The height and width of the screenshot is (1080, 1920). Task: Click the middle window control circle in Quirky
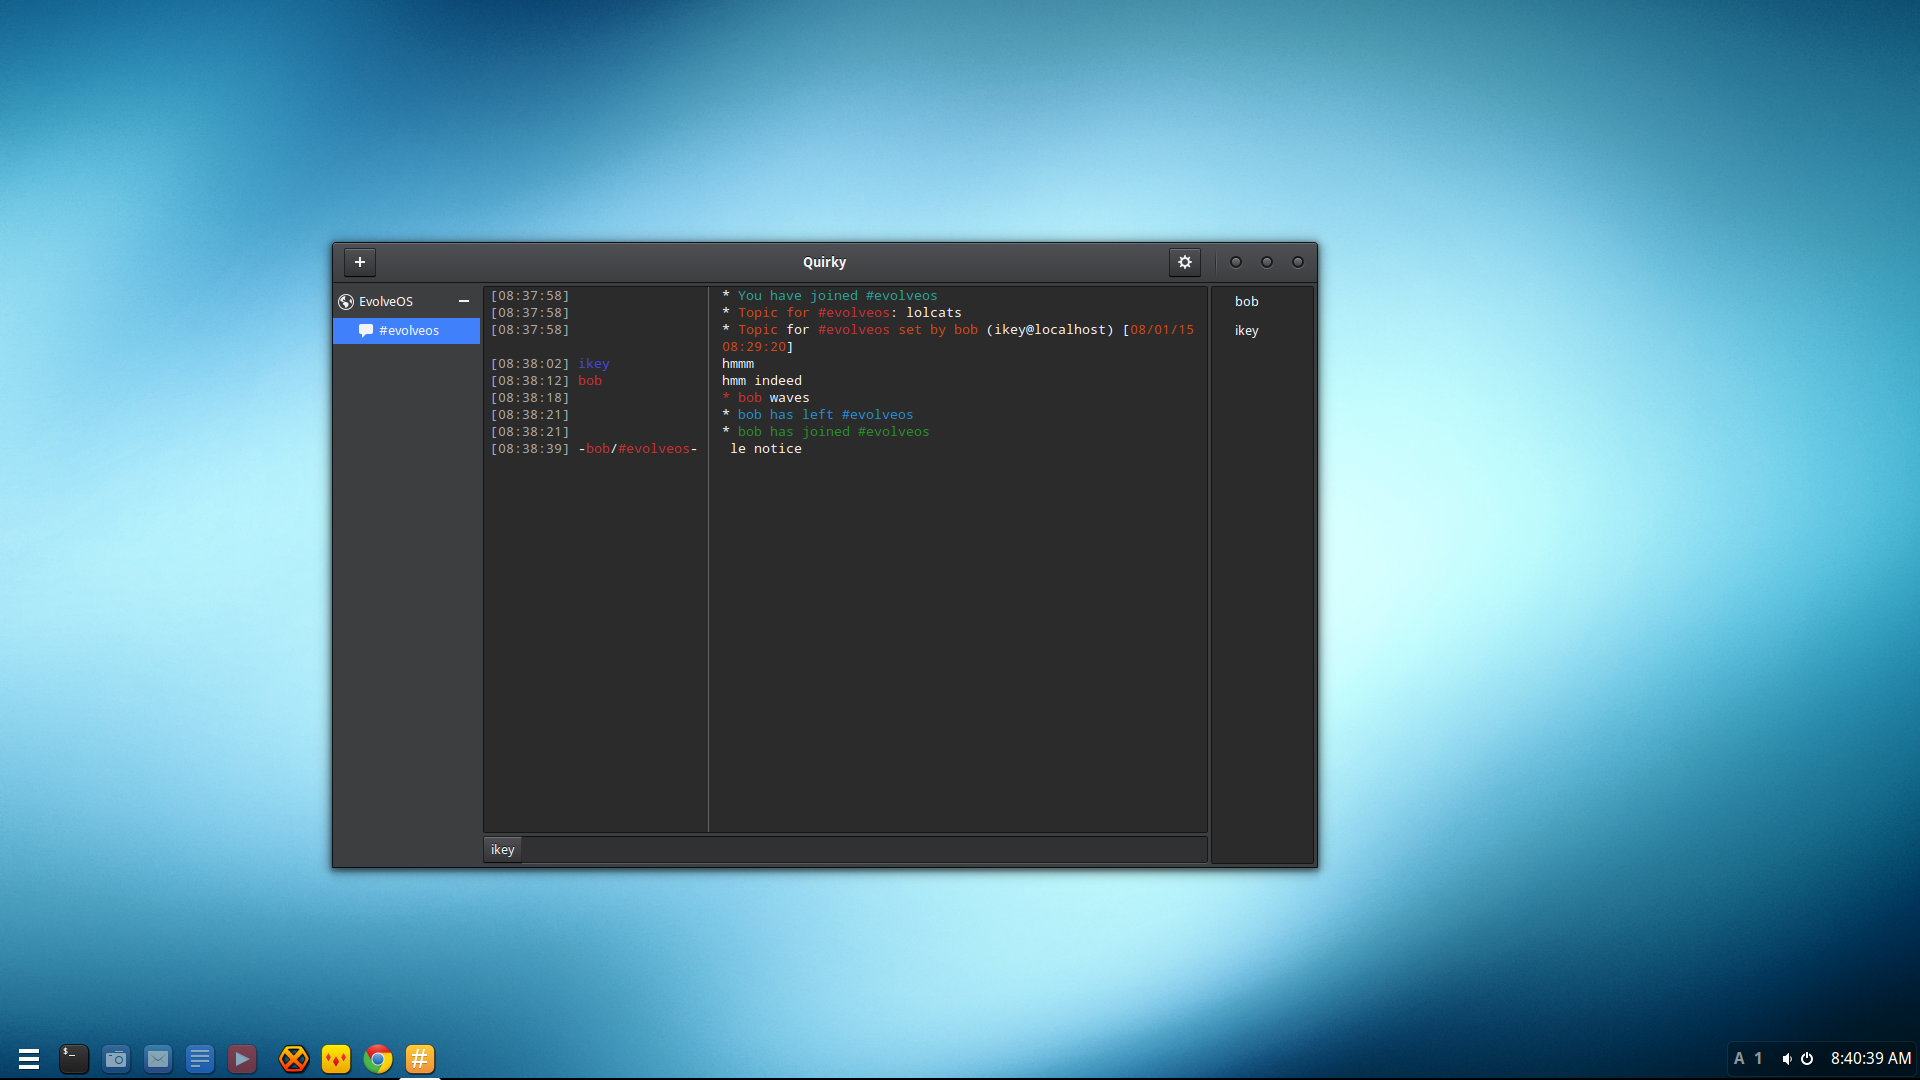pos(1267,262)
